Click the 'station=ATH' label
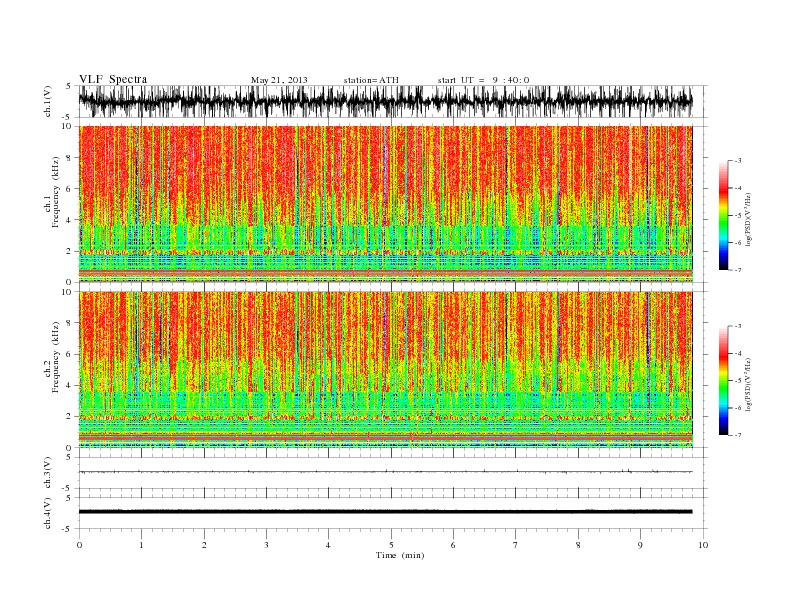This screenshot has height=612, width=792. pyautogui.click(x=371, y=80)
